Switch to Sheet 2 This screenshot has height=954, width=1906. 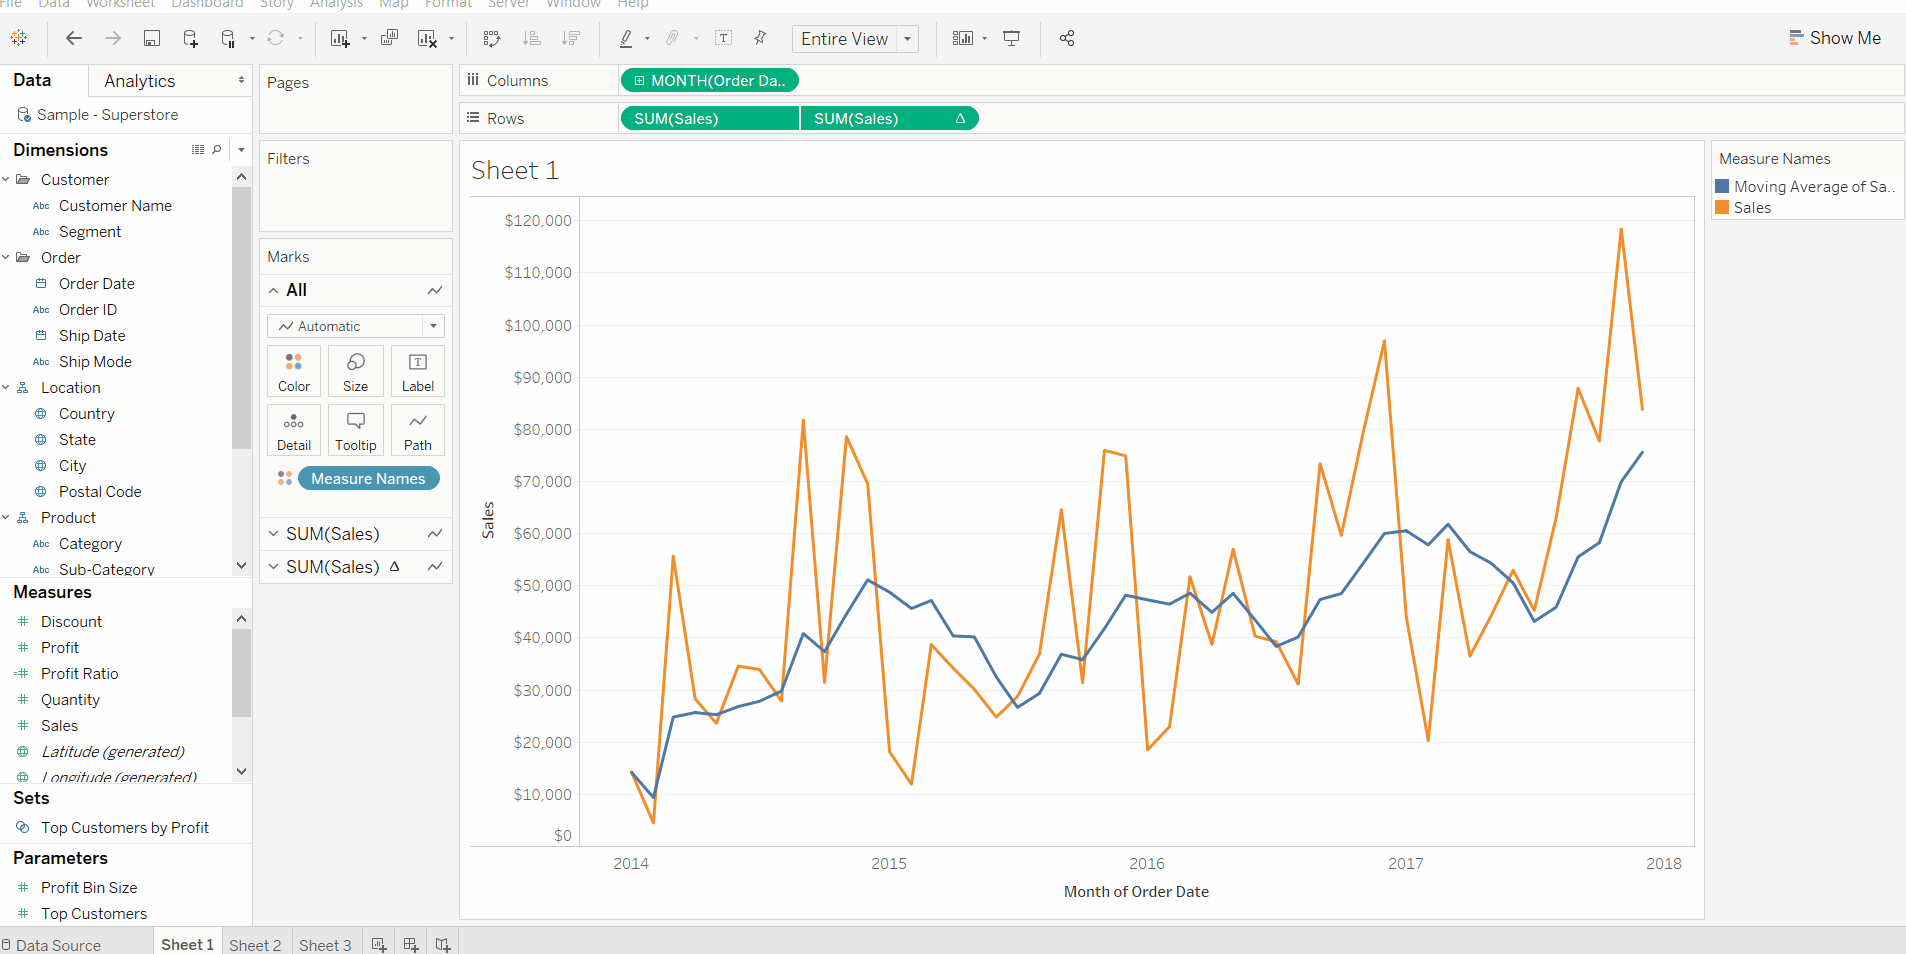(x=255, y=945)
